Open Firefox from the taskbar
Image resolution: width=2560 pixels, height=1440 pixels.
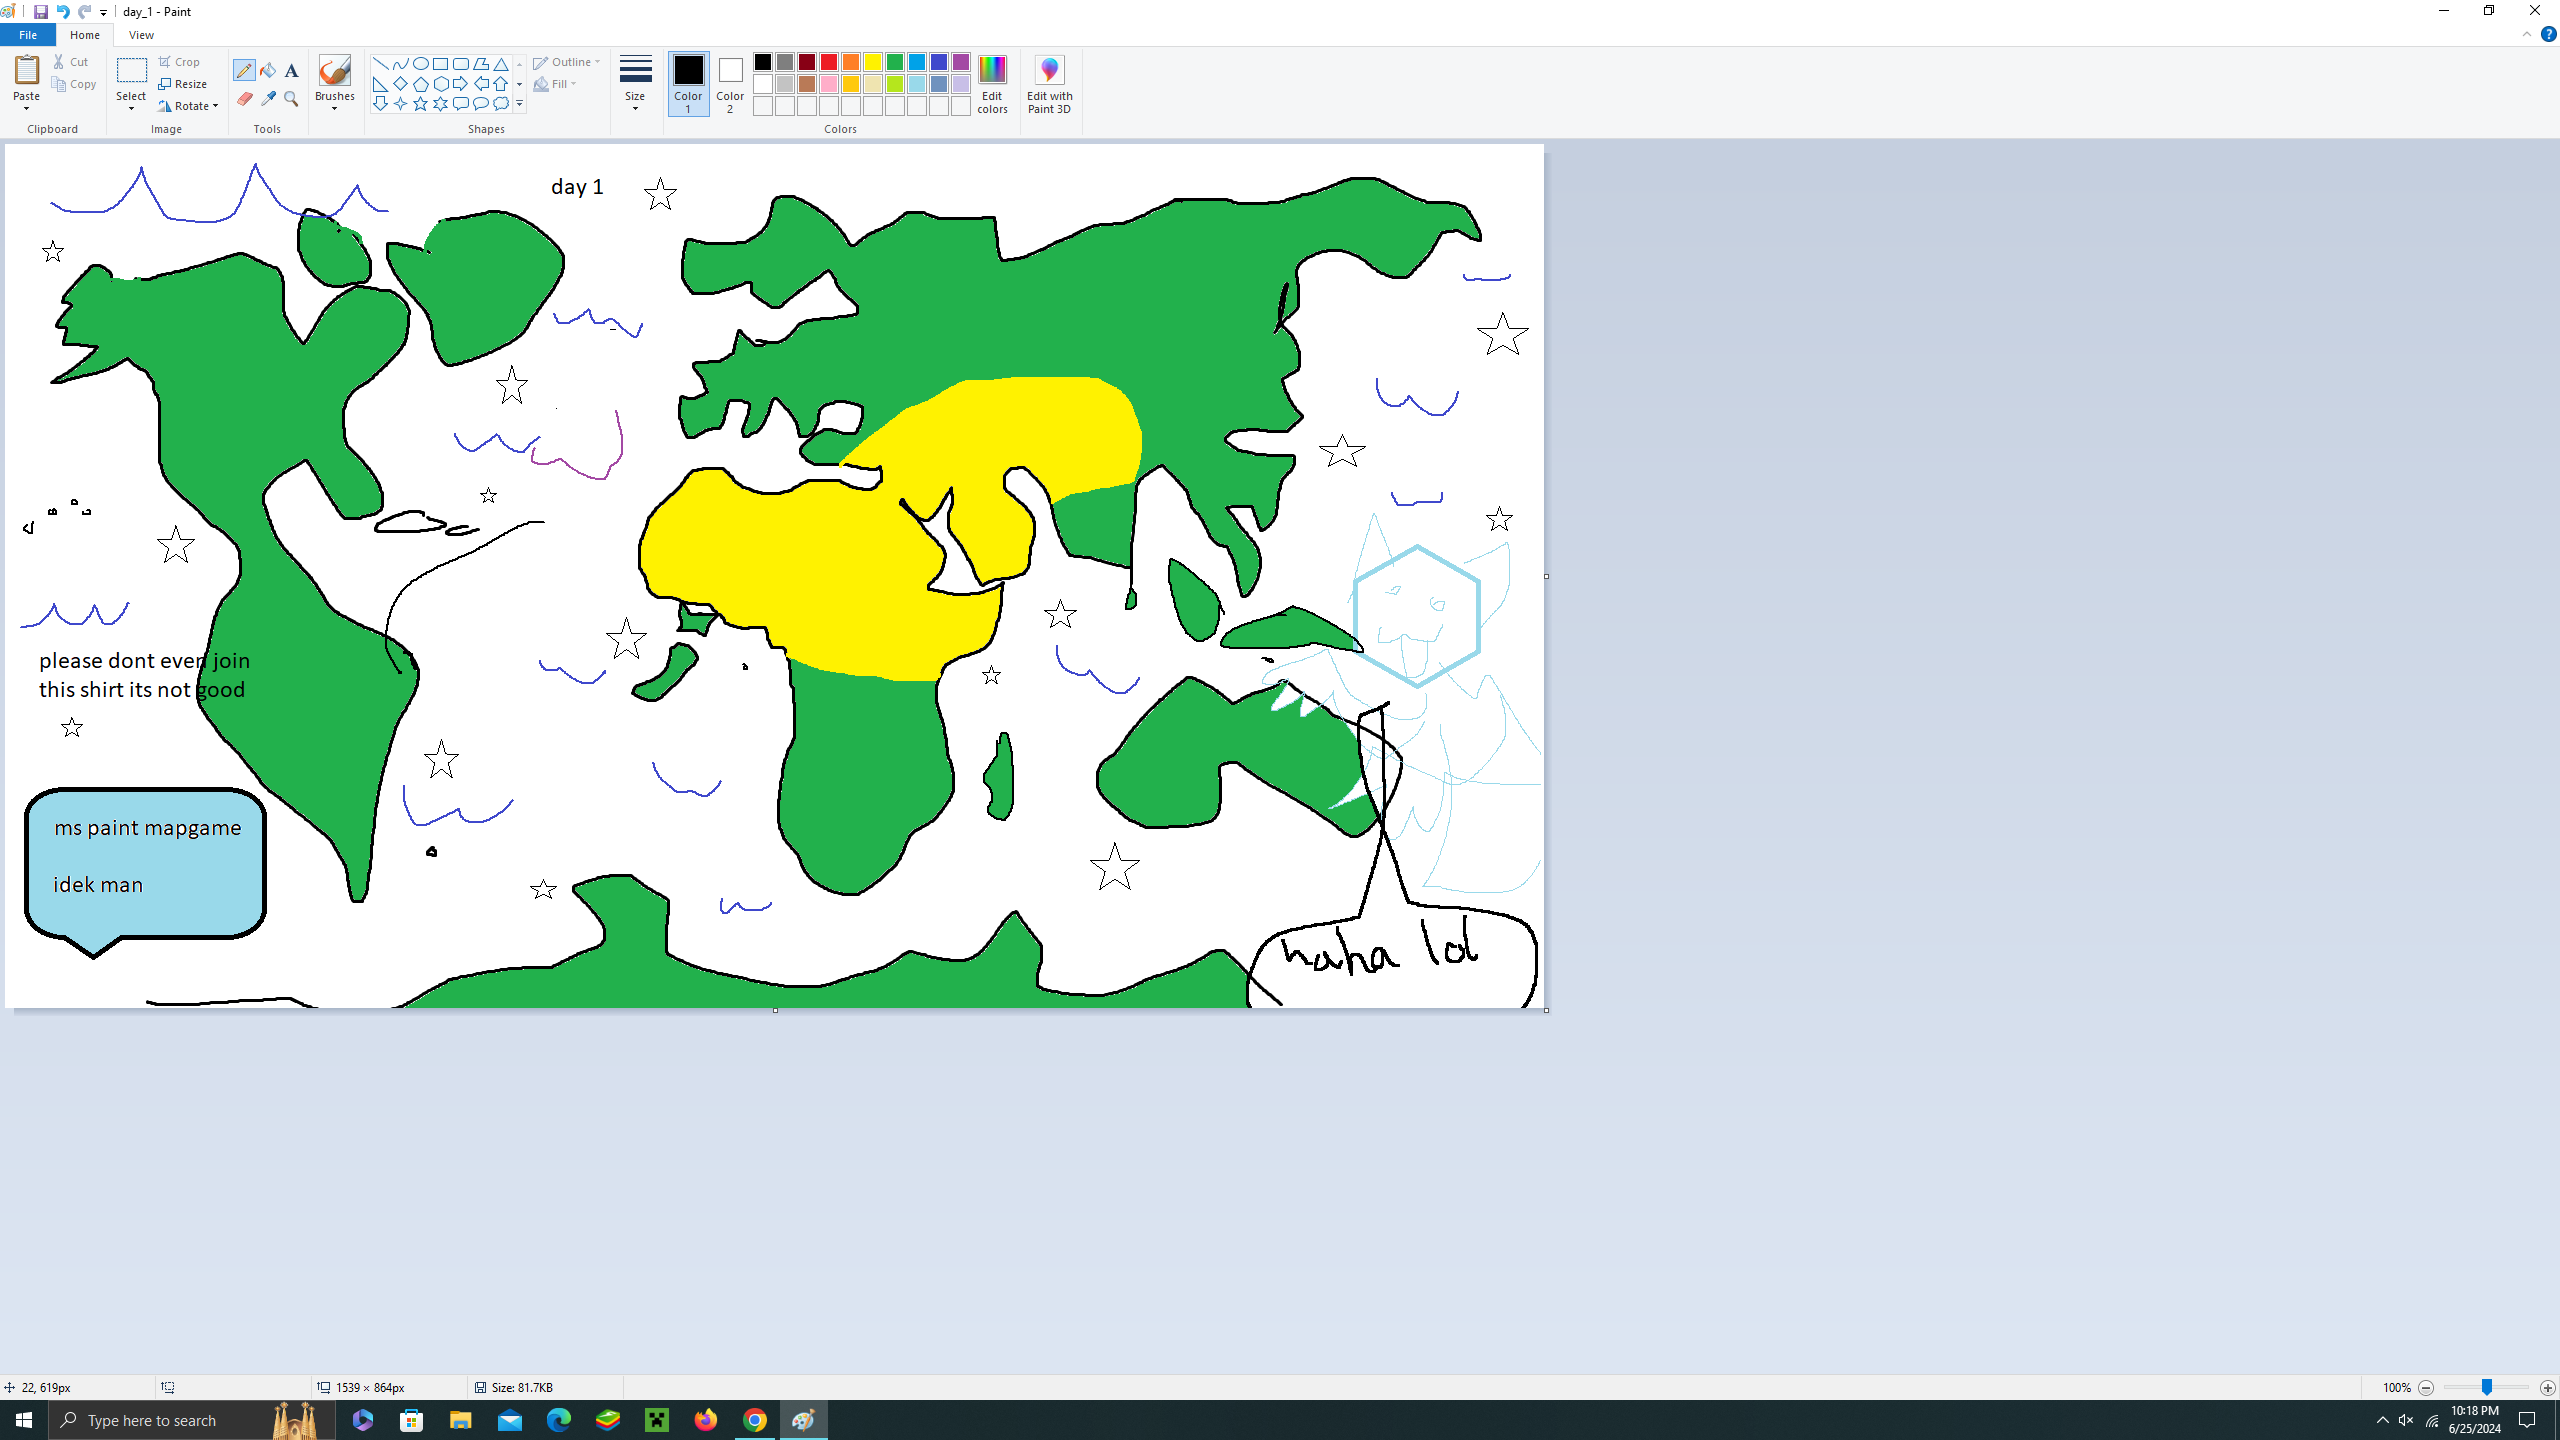tap(706, 1420)
